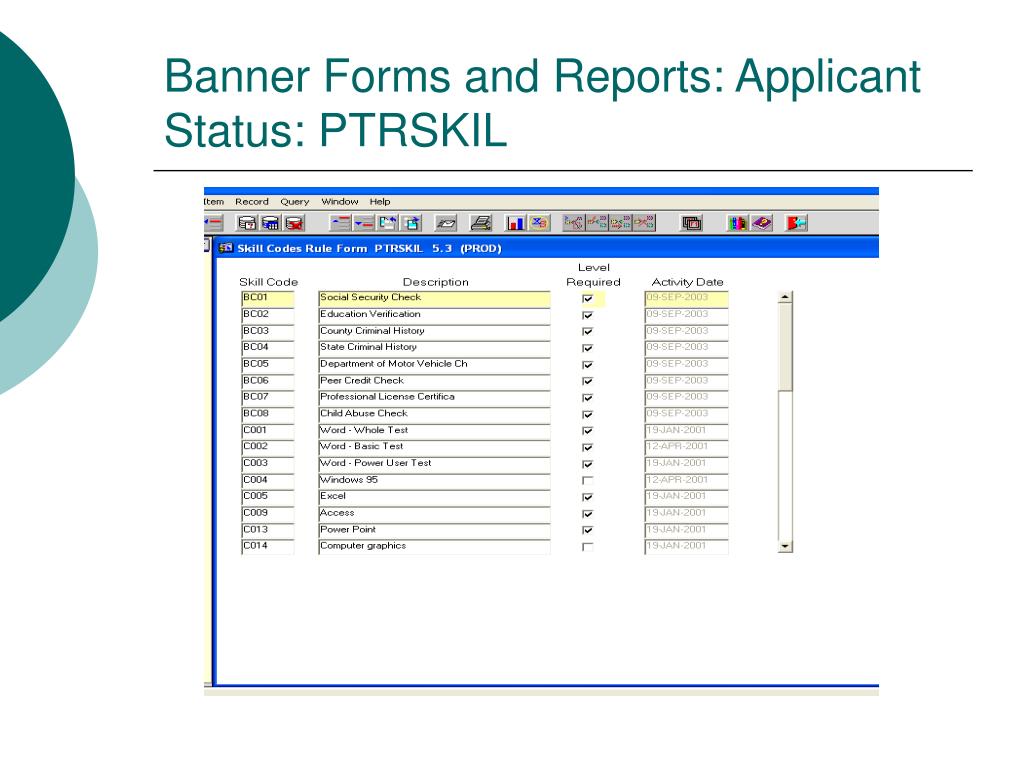Viewport: 1024px width, 768px height.
Task: Select the Computer graphics description field
Action: [434, 547]
